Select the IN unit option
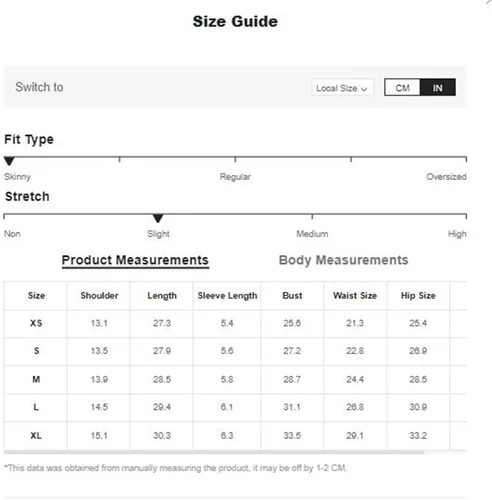This screenshot has width=492, height=500. click(438, 88)
